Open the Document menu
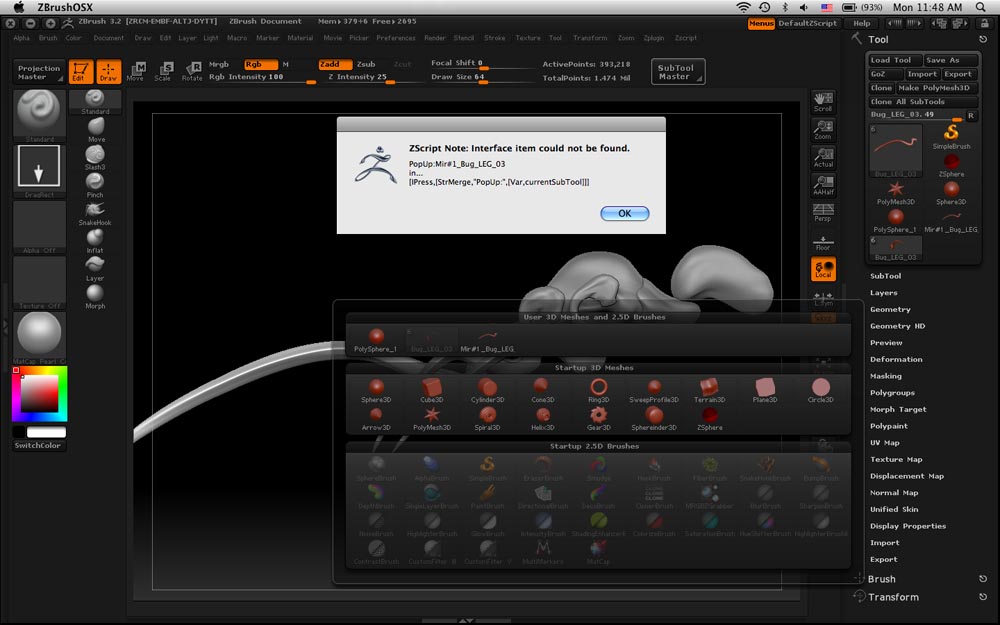This screenshot has height=625, width=1000. coord(108,38)
